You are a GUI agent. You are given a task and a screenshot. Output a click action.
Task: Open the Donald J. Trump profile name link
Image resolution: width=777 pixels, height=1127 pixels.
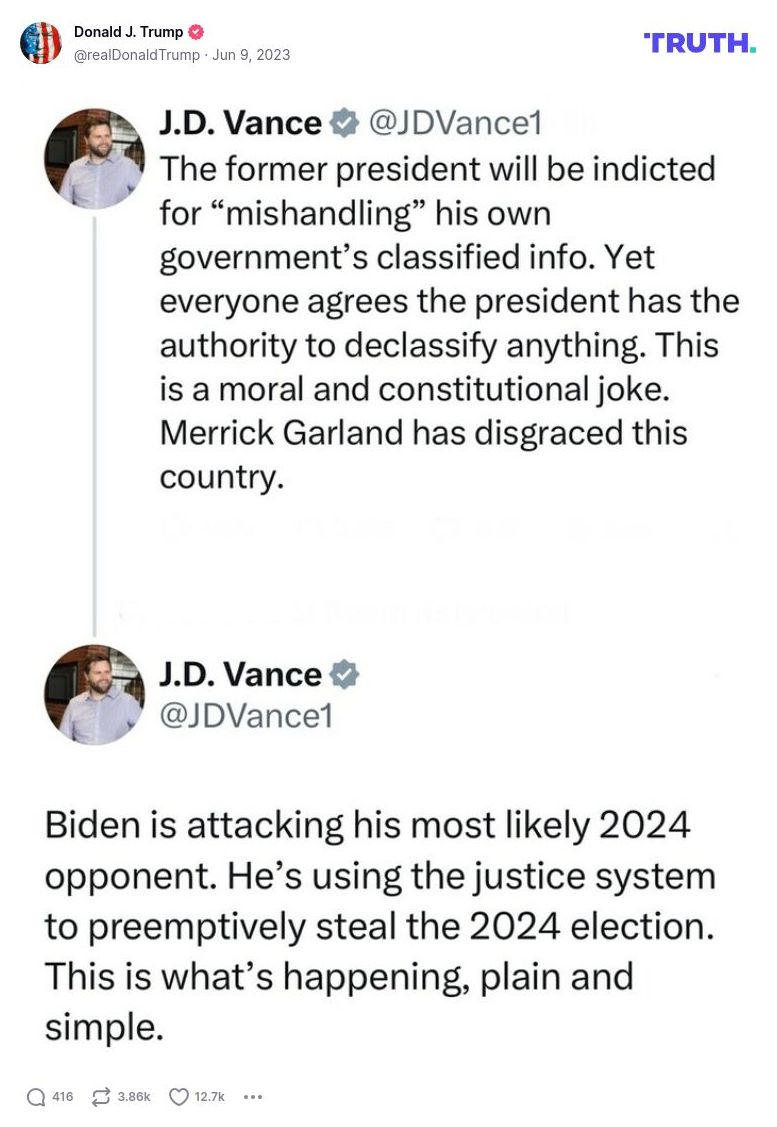(x=129, y=32)
